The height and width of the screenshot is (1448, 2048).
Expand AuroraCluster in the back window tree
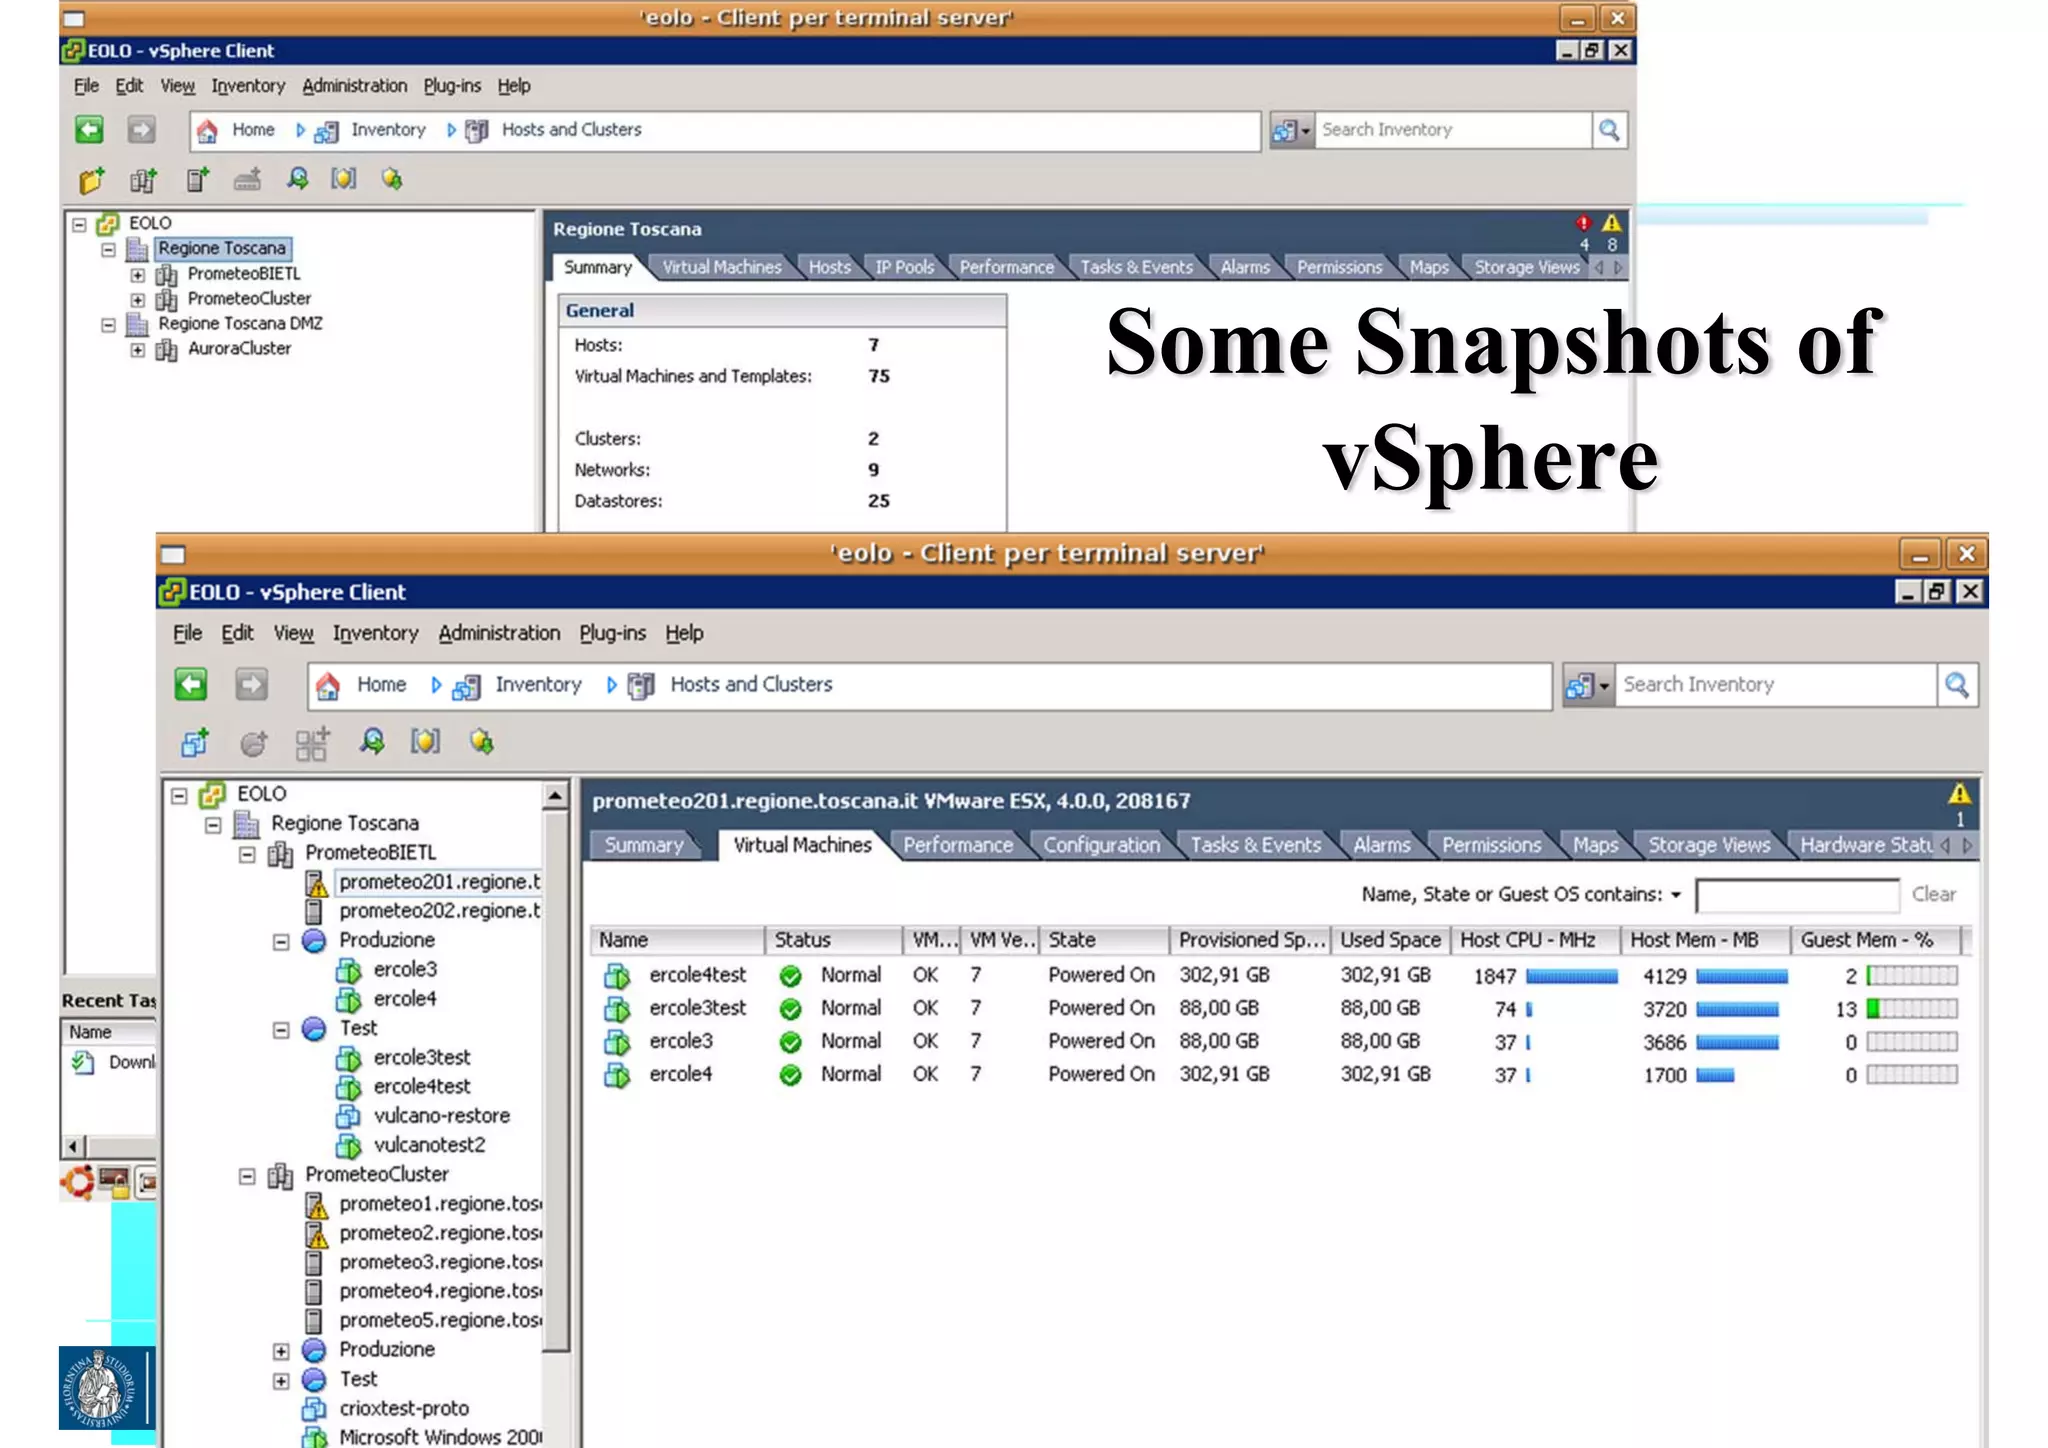[x=137, y=350]
